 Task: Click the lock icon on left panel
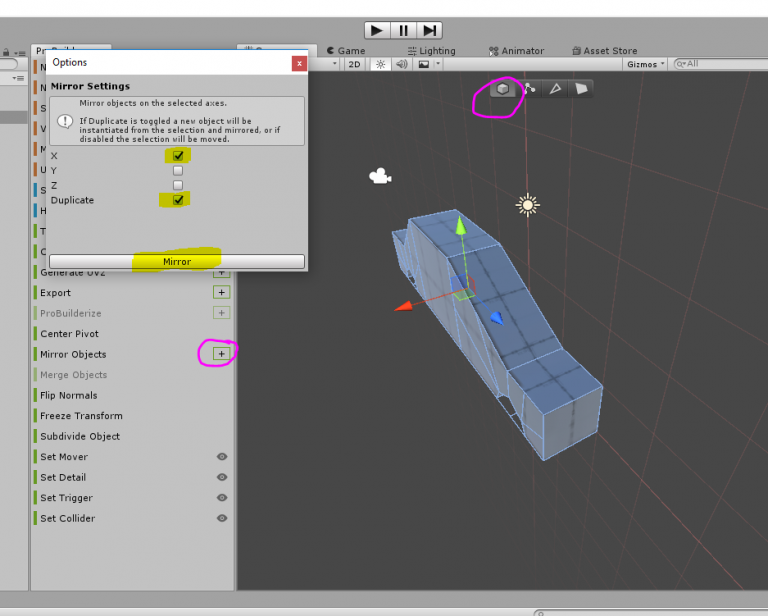6,52
